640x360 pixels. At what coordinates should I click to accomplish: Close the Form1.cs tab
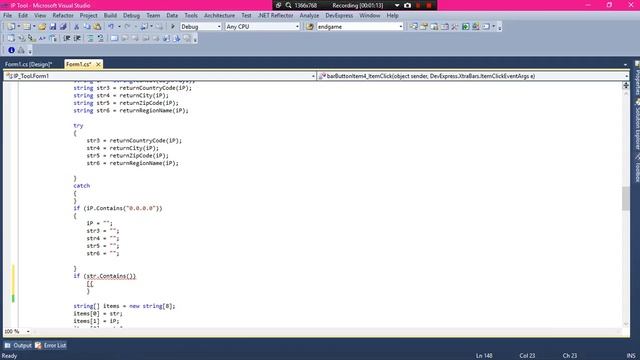[x=98, y=64]
